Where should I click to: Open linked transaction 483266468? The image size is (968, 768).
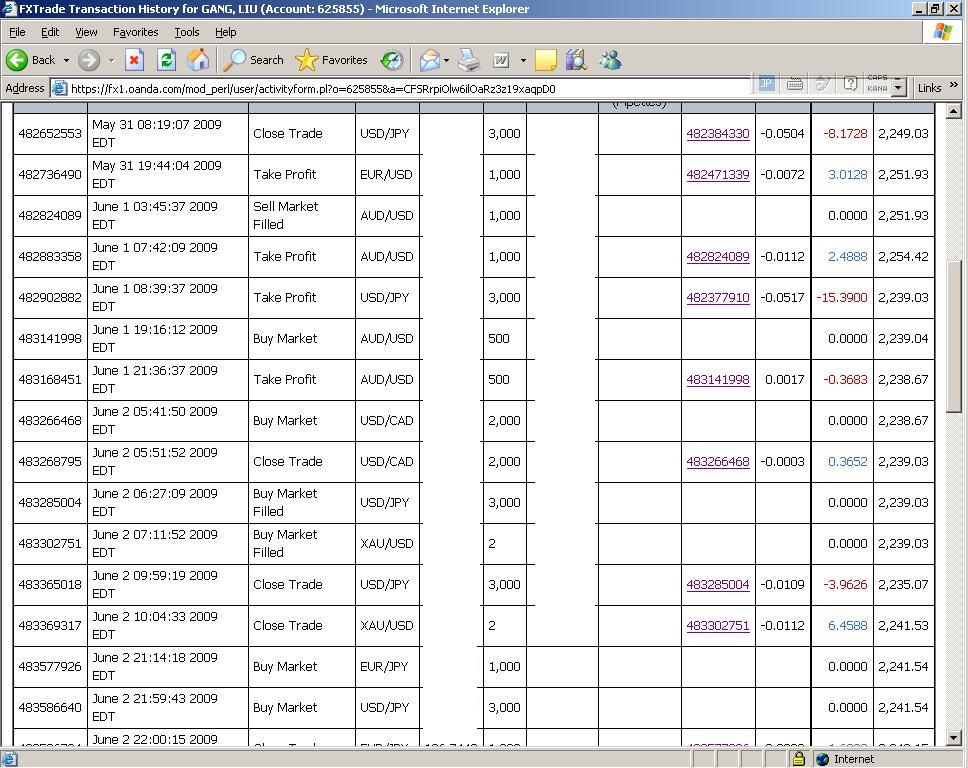[x=718, y=461]
